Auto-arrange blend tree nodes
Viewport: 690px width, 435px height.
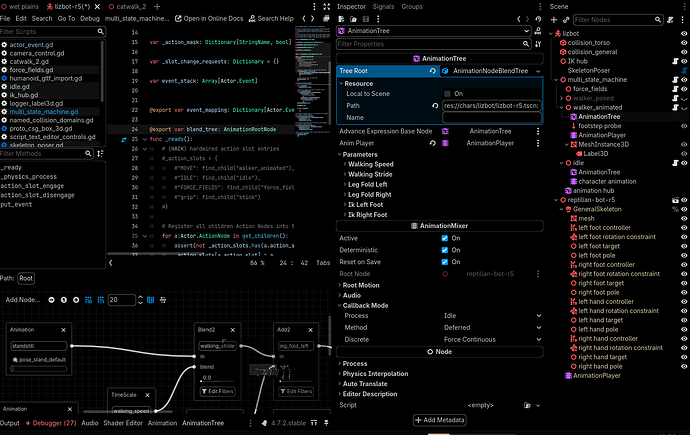[163, 300]
